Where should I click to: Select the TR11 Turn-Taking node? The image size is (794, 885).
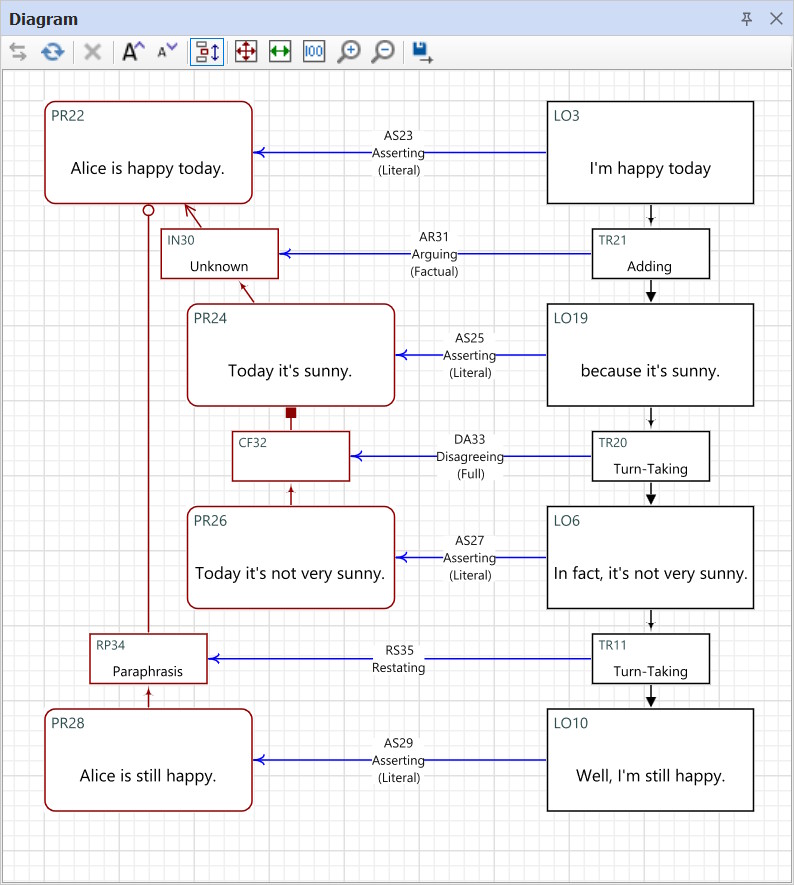[651, 659]
